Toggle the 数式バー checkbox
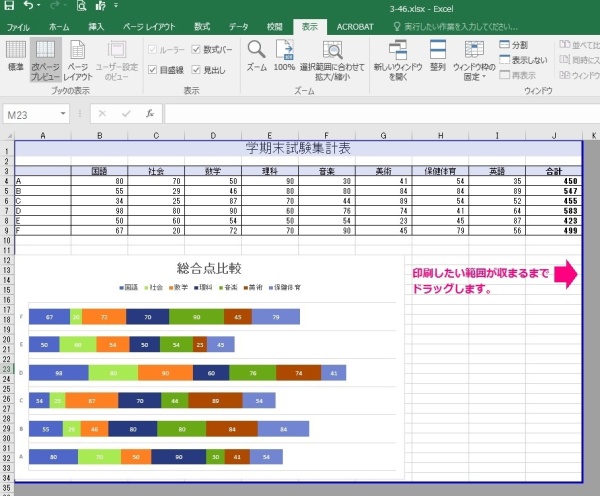Viewport: 600px width, 496px height. tap(197, 47)
